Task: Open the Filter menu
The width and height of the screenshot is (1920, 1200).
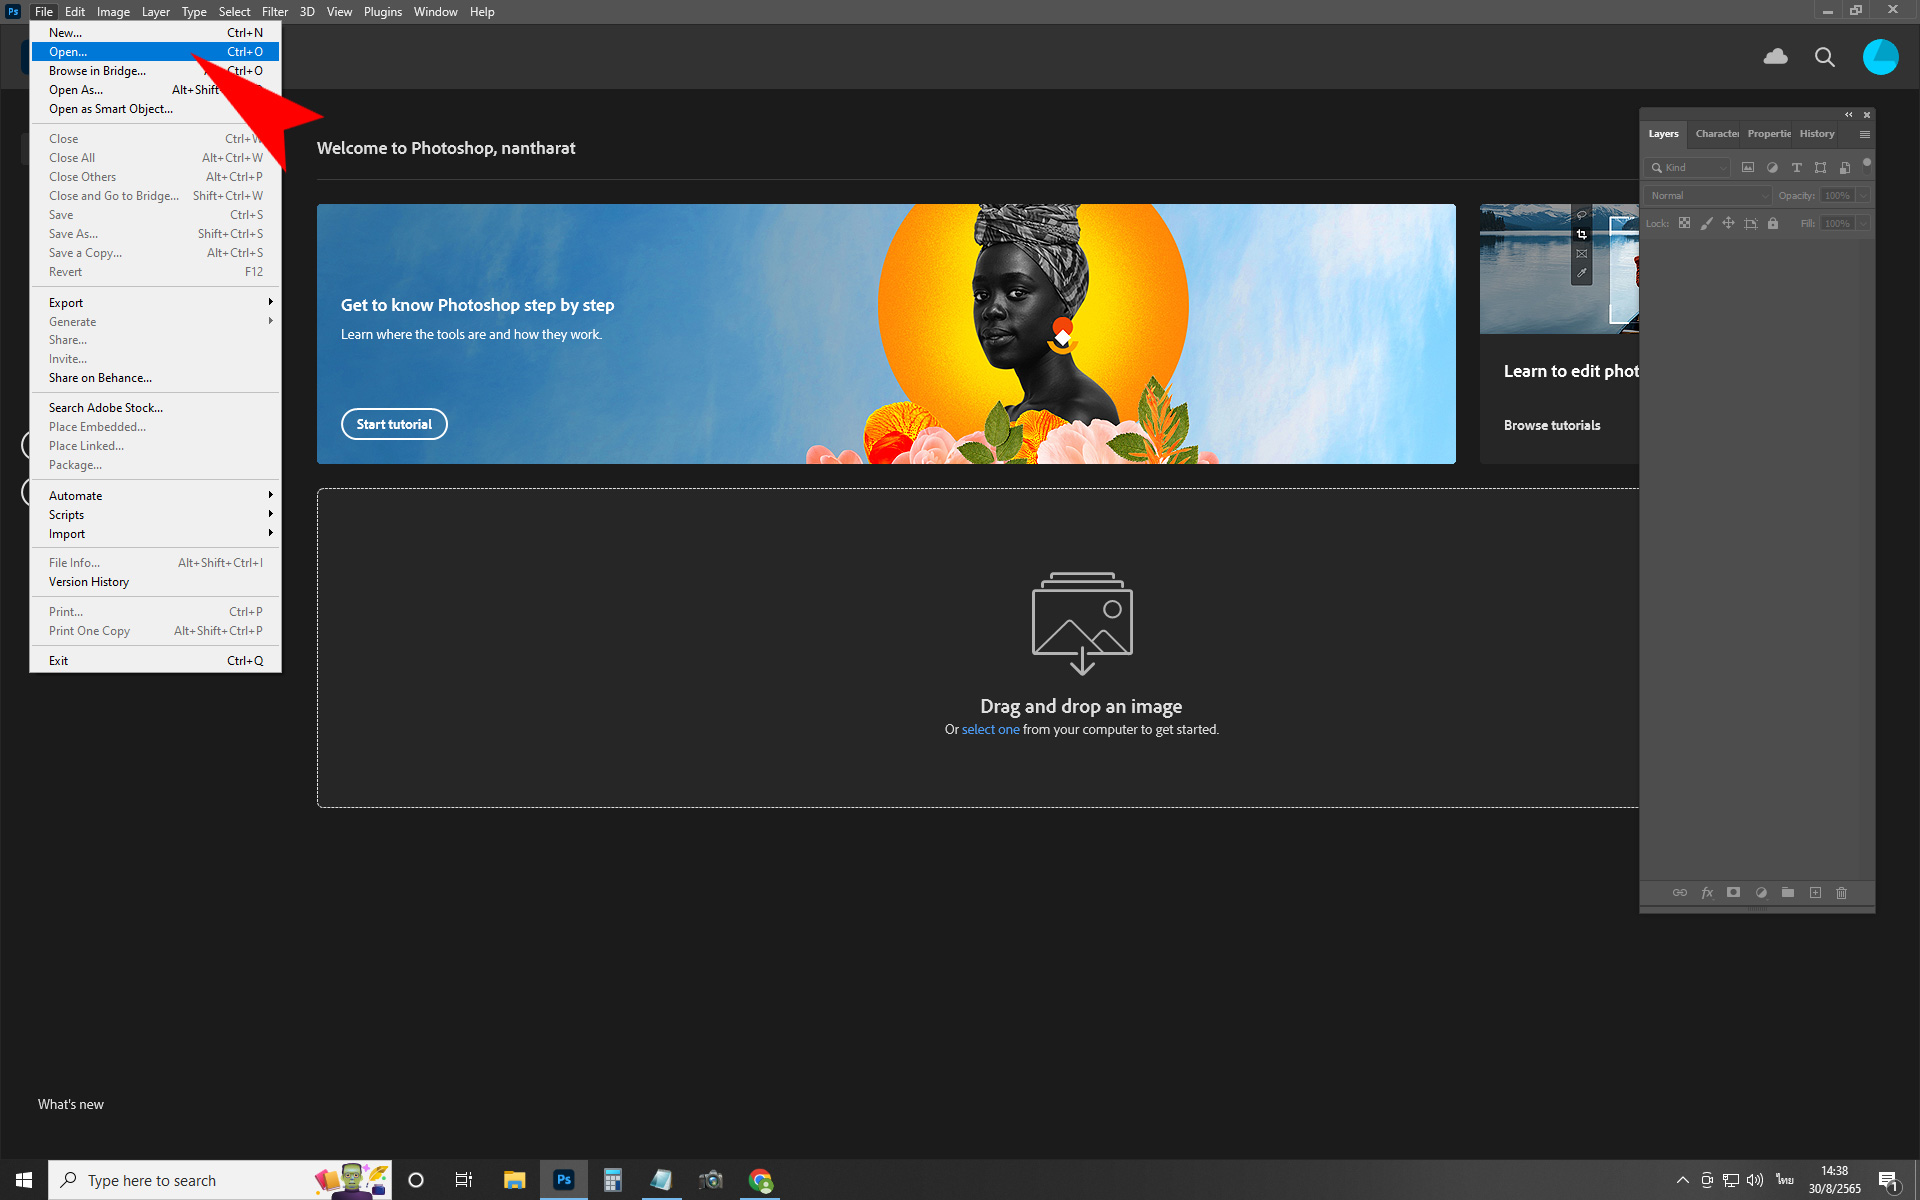Action: (275, 12)
